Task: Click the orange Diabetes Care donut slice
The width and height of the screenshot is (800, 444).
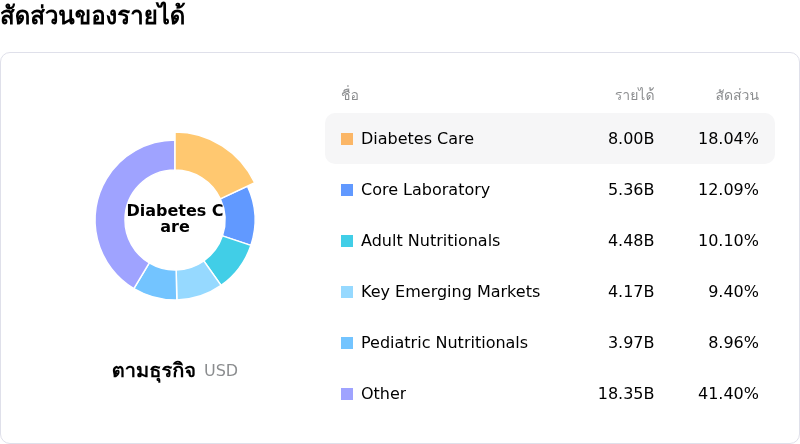Action: (210, 160)
